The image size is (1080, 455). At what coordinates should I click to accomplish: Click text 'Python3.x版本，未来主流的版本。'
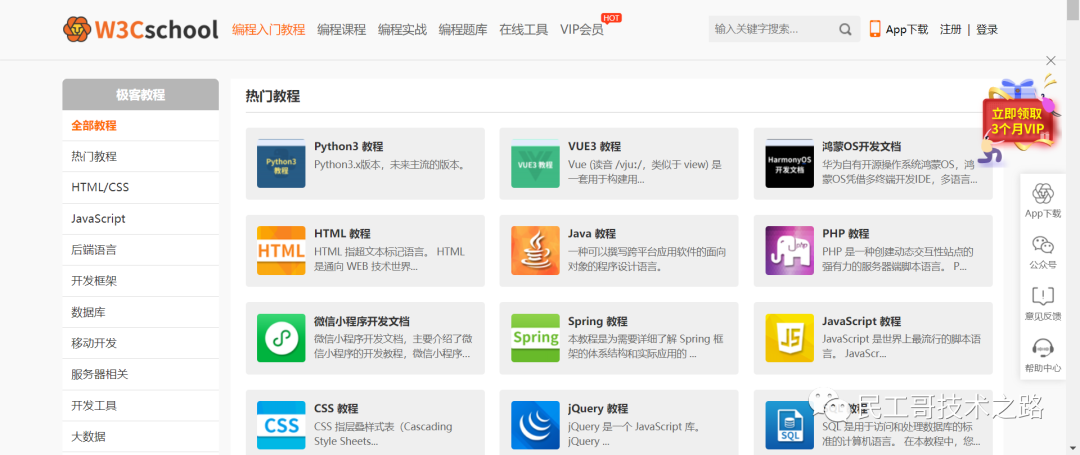pyautogui.click(x=390, y=165)
